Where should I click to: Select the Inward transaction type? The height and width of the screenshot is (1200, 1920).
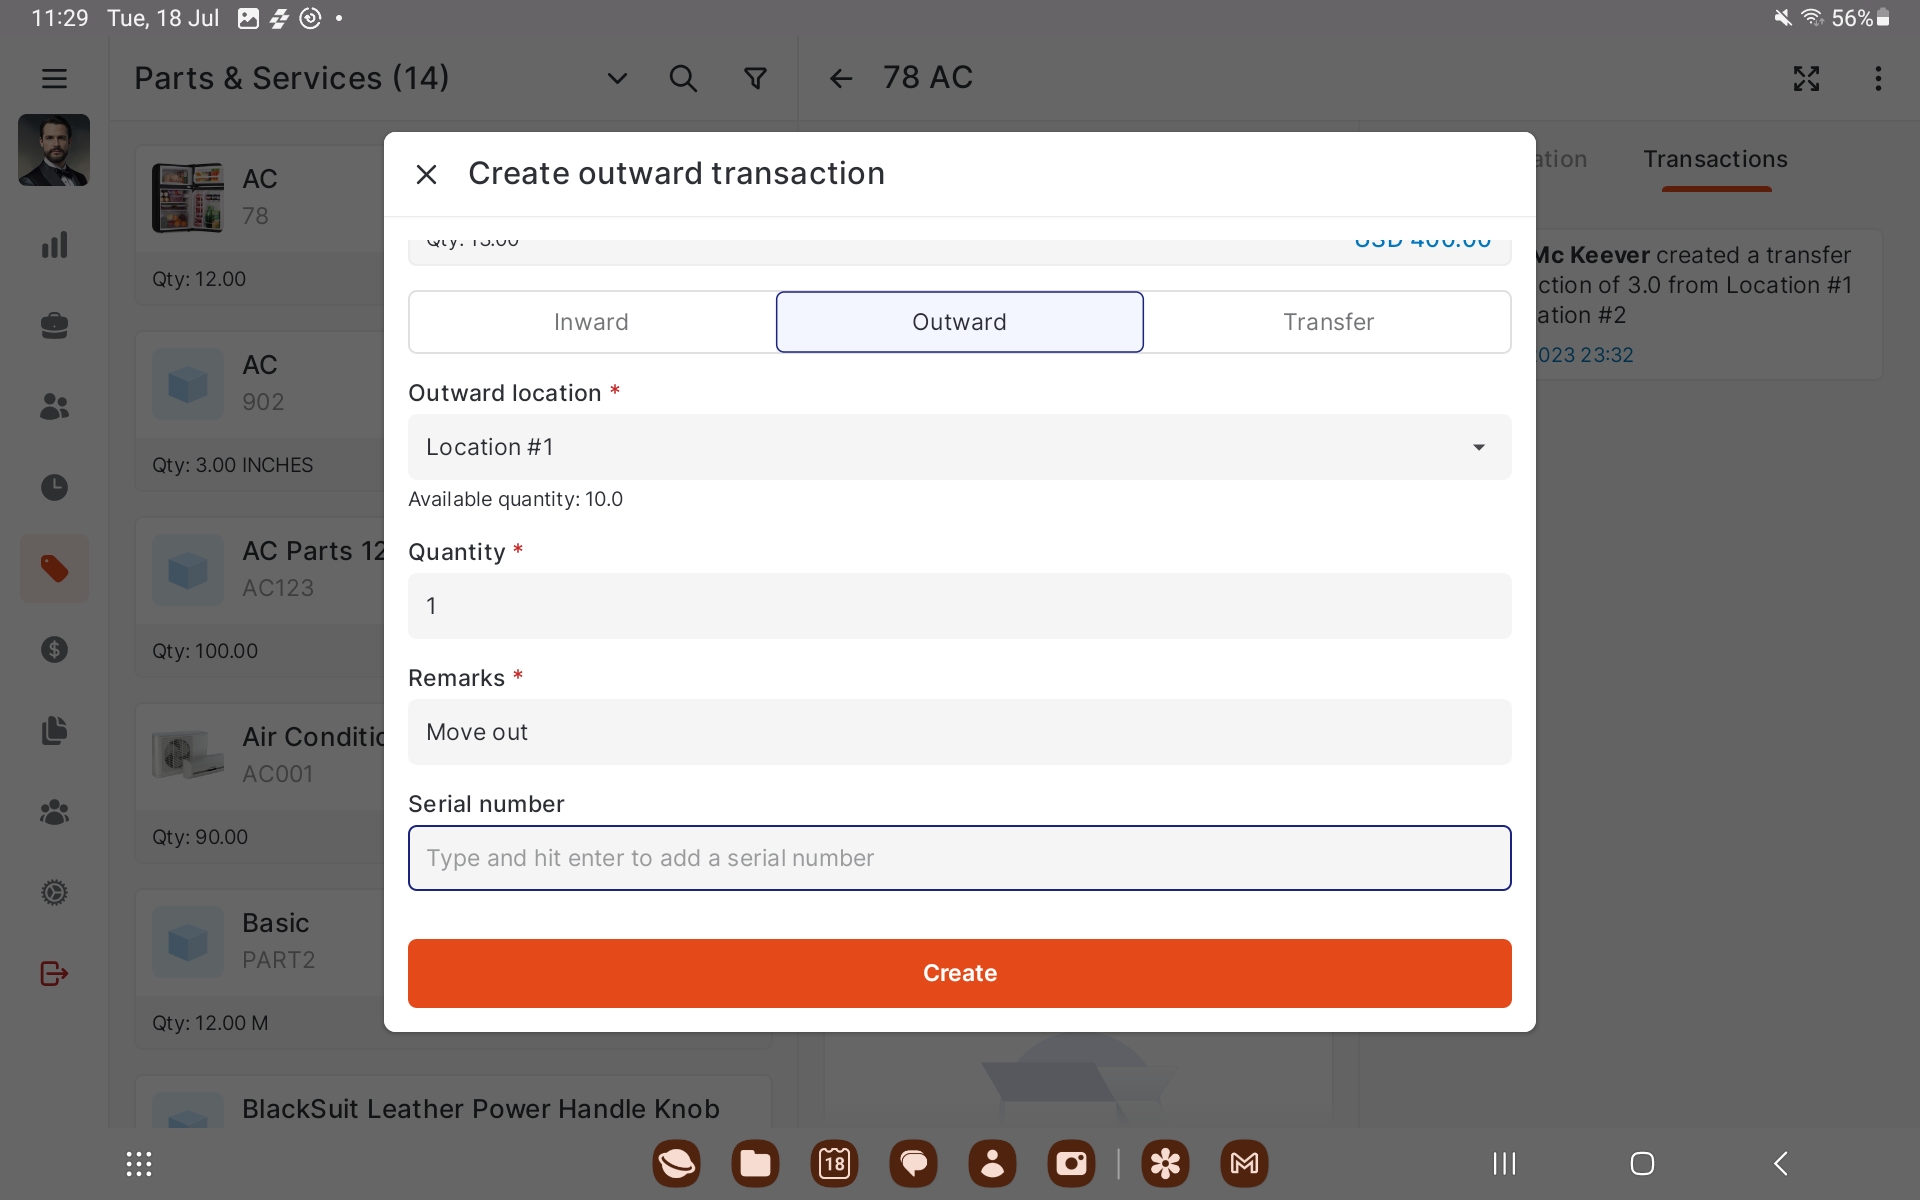[x=591, y=322]
